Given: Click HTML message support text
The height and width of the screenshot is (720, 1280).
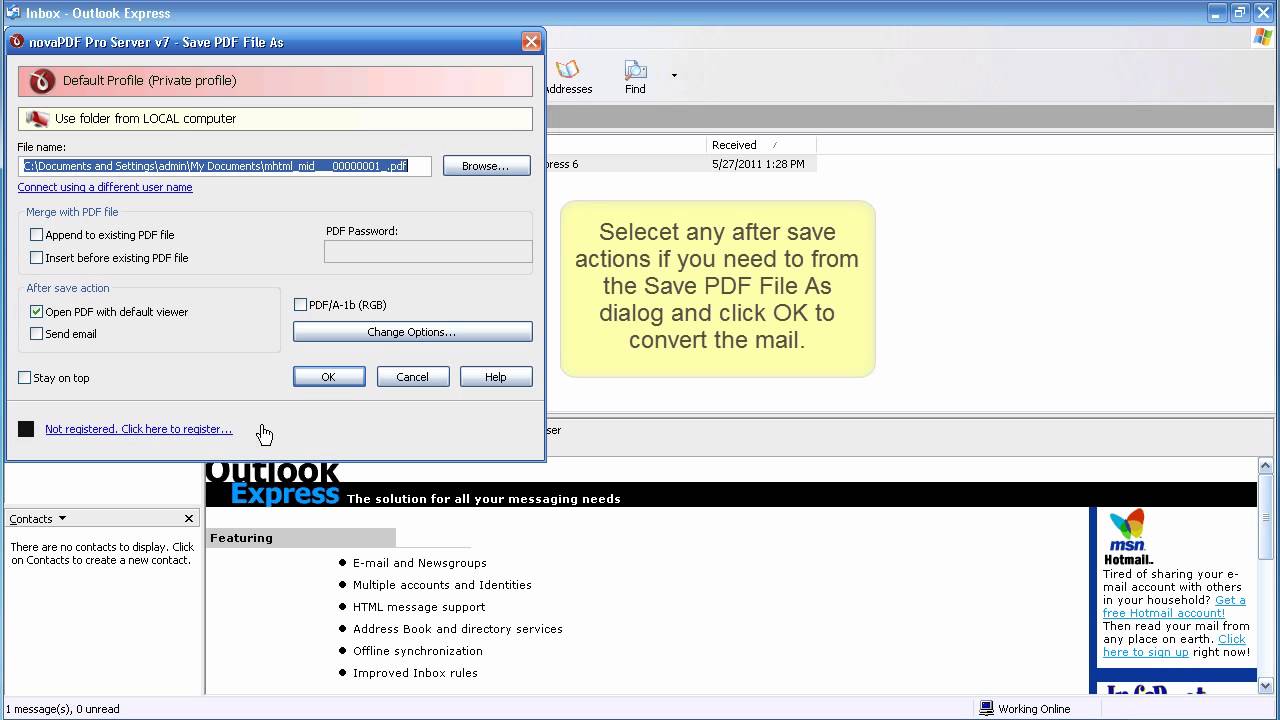Looking at the screenshot, I should pyautogui.click(x=419, y=607).
